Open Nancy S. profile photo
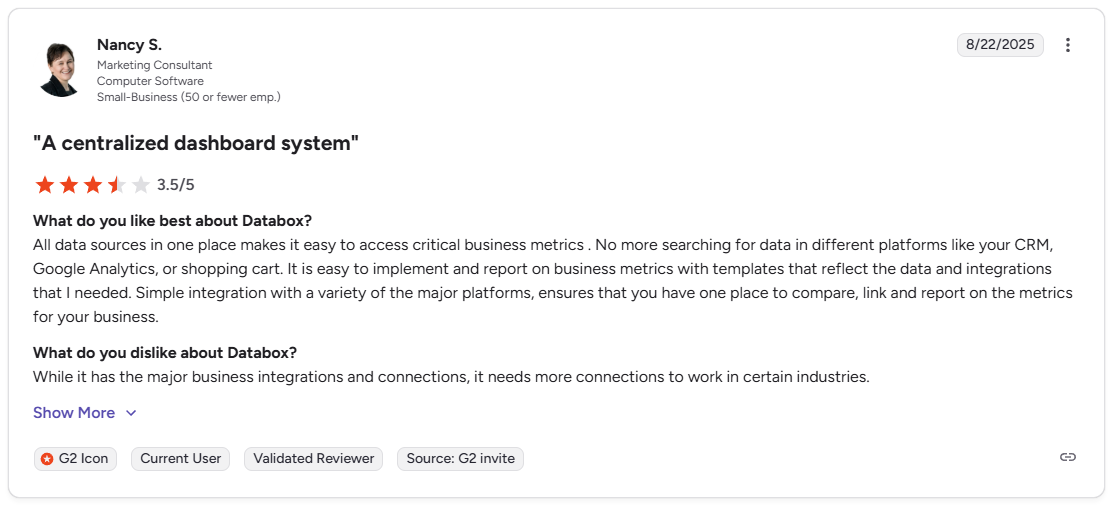 click(60, 69)
